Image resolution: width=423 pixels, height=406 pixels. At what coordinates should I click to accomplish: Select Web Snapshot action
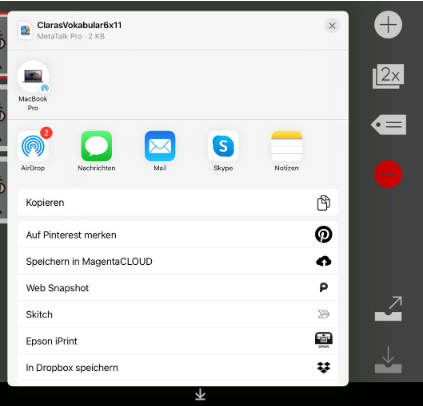click(178, 288)
